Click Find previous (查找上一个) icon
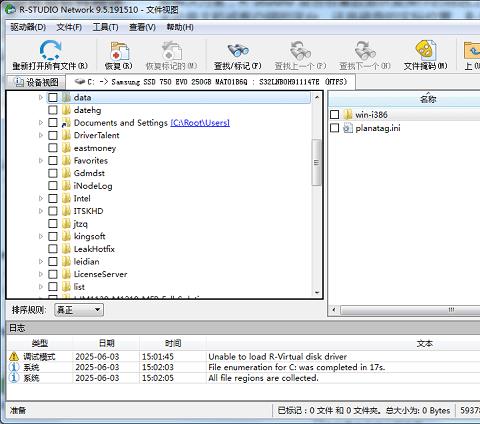The height and width of the screenshot is (424, 480). [x=300, y=51]
